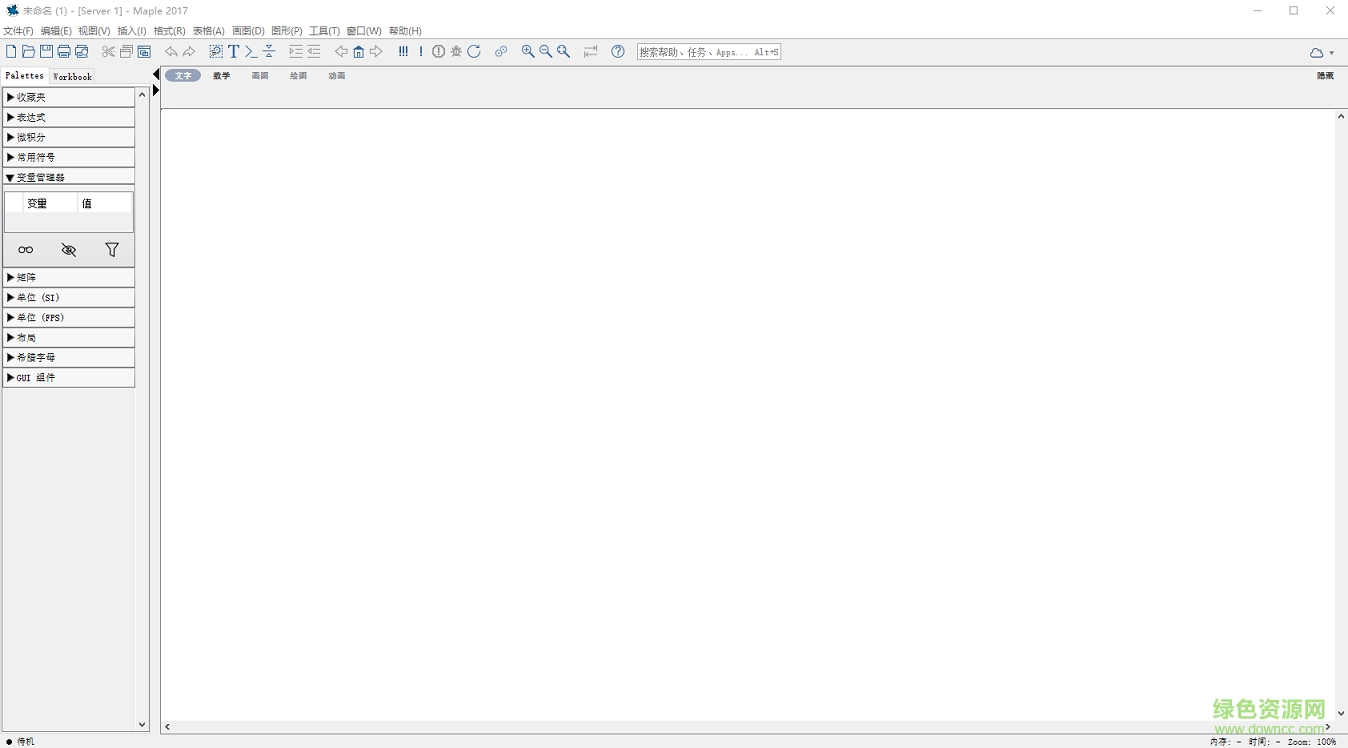Collapse the palette sidebar with left triangle
The image size is (1348, 748).
[156, 75]
